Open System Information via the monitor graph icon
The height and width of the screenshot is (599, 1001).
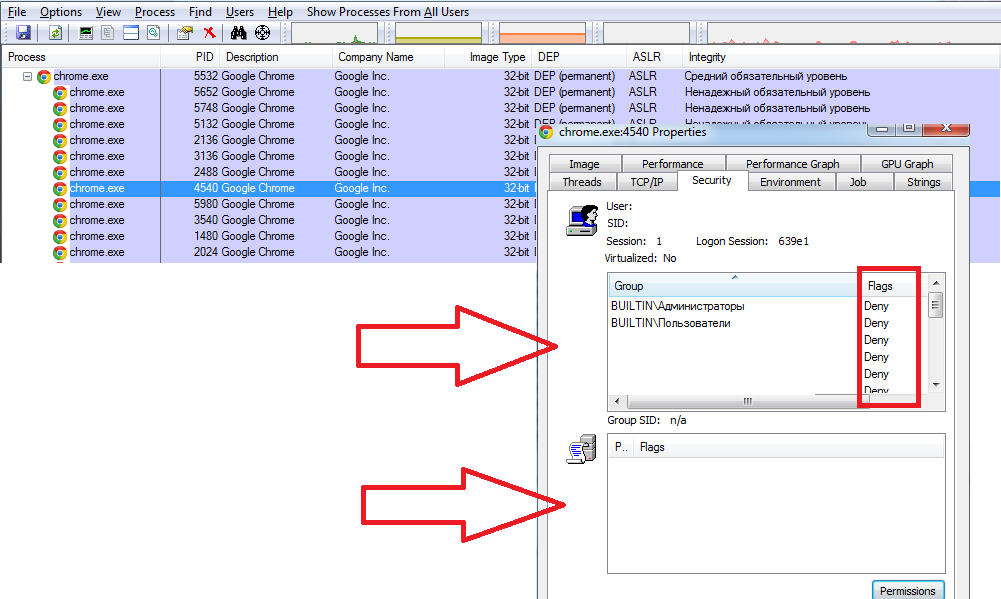click(86, 33)
